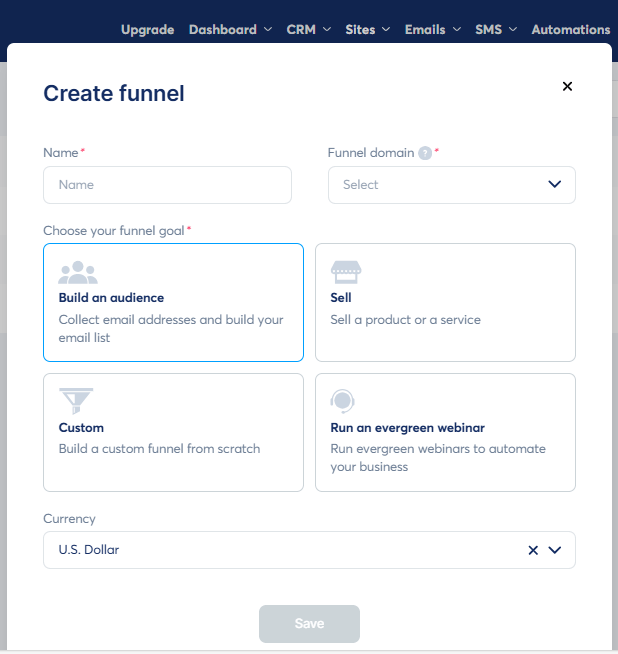
Task: Expand the Dashboard menu
Action: pos(230,30)
